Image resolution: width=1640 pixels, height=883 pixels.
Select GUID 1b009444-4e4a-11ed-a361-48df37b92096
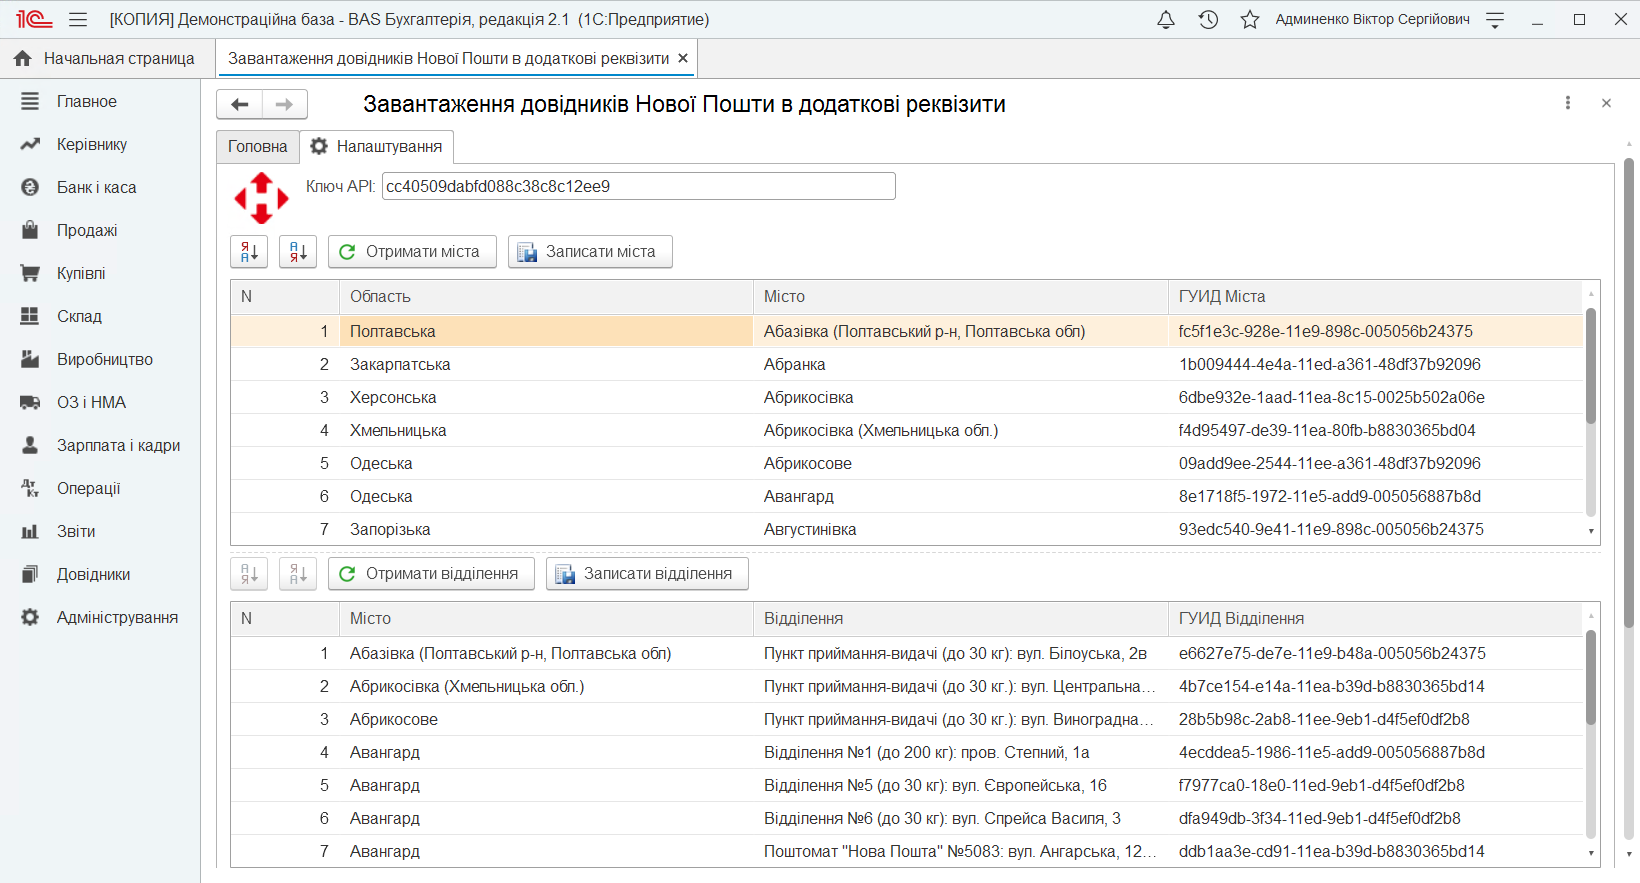[1375, 364]
